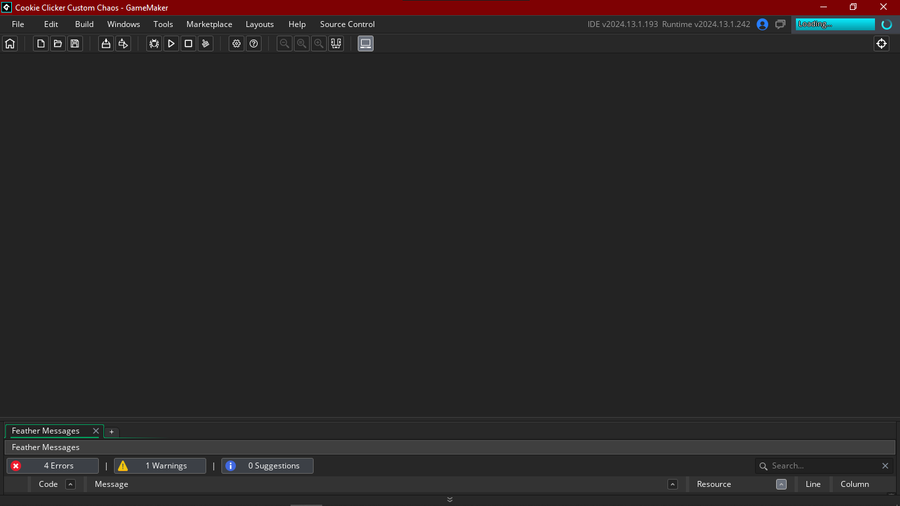Zoom in the workspace

point(319,44)
